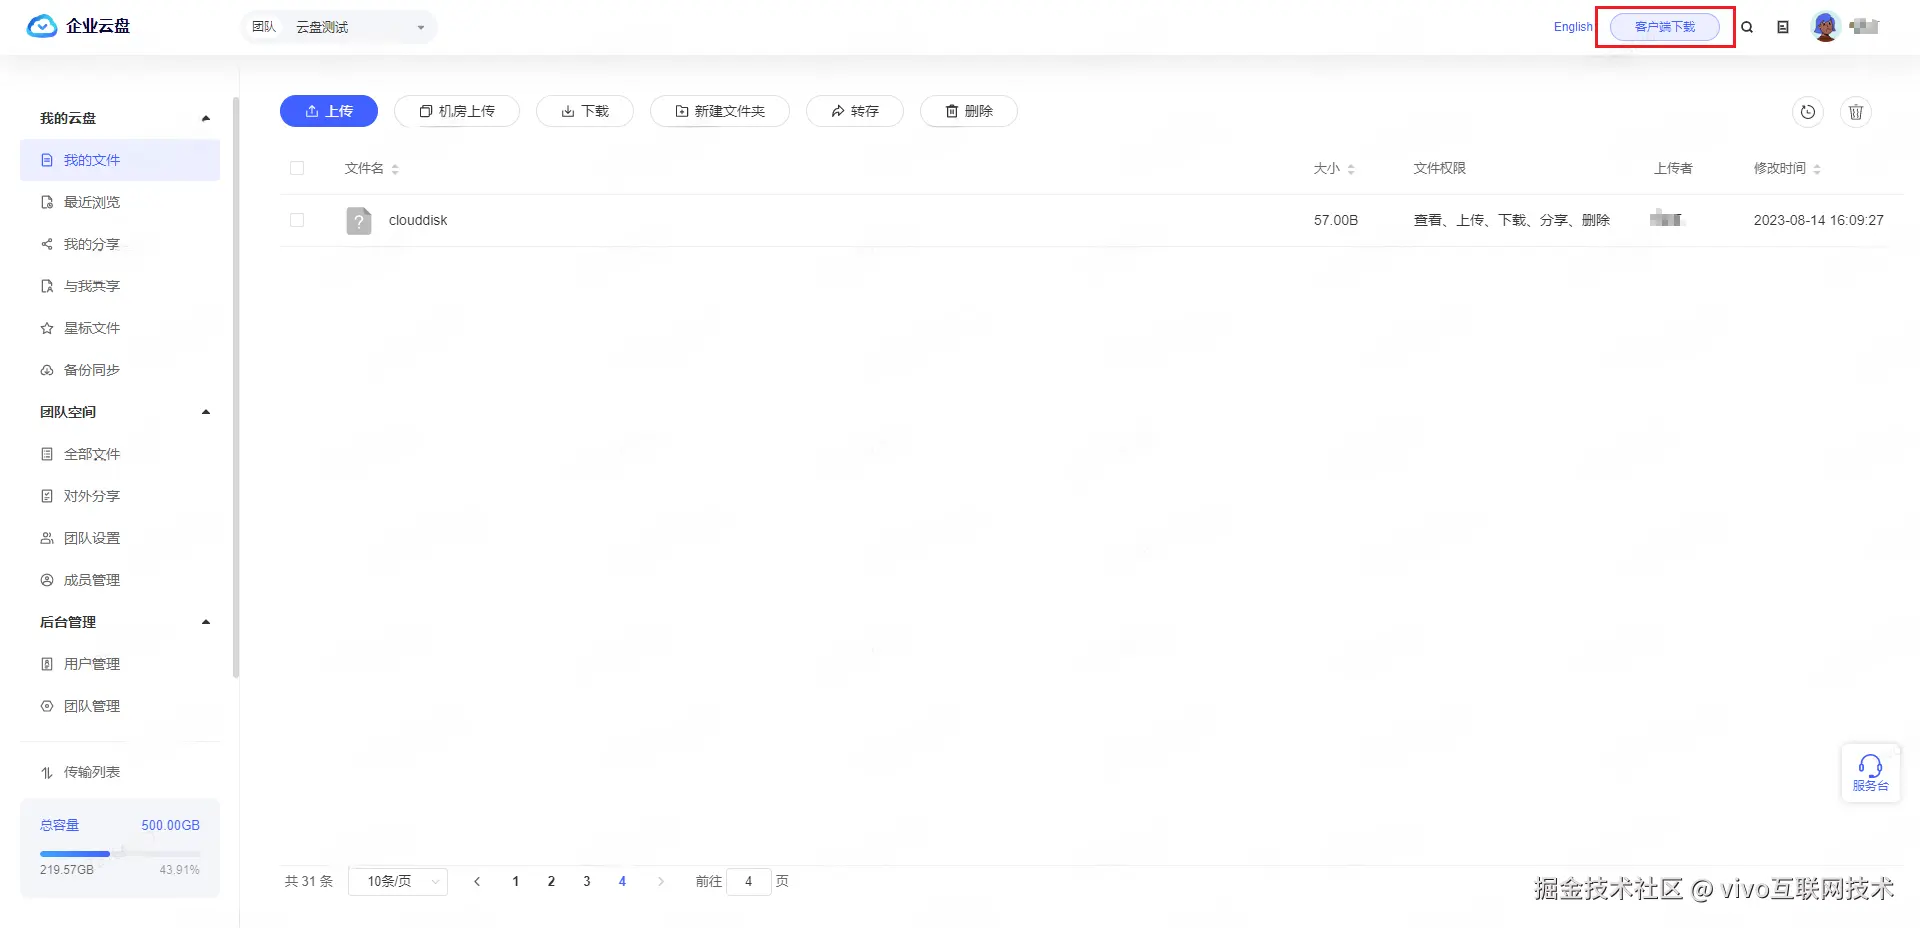Switch interface language via the English link
1920x928 pixels.
(1572, 27)
